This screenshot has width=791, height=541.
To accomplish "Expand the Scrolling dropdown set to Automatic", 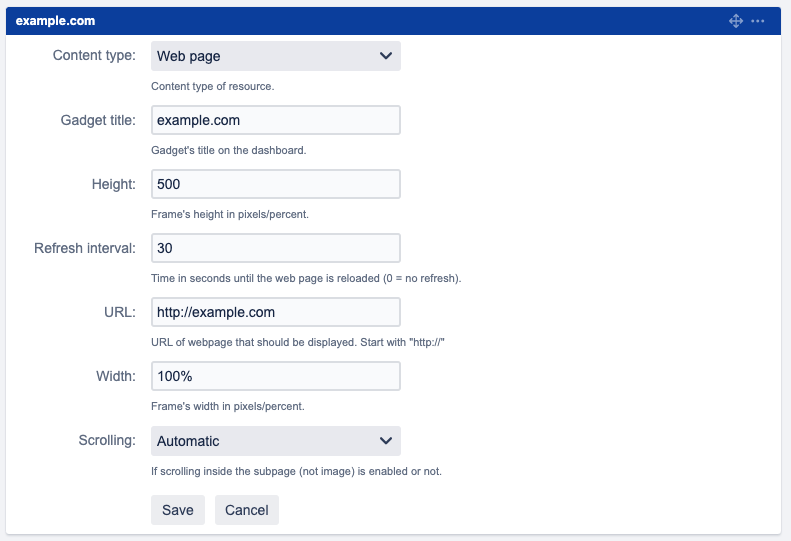I will pyautogui.click(x=275, y=441).
